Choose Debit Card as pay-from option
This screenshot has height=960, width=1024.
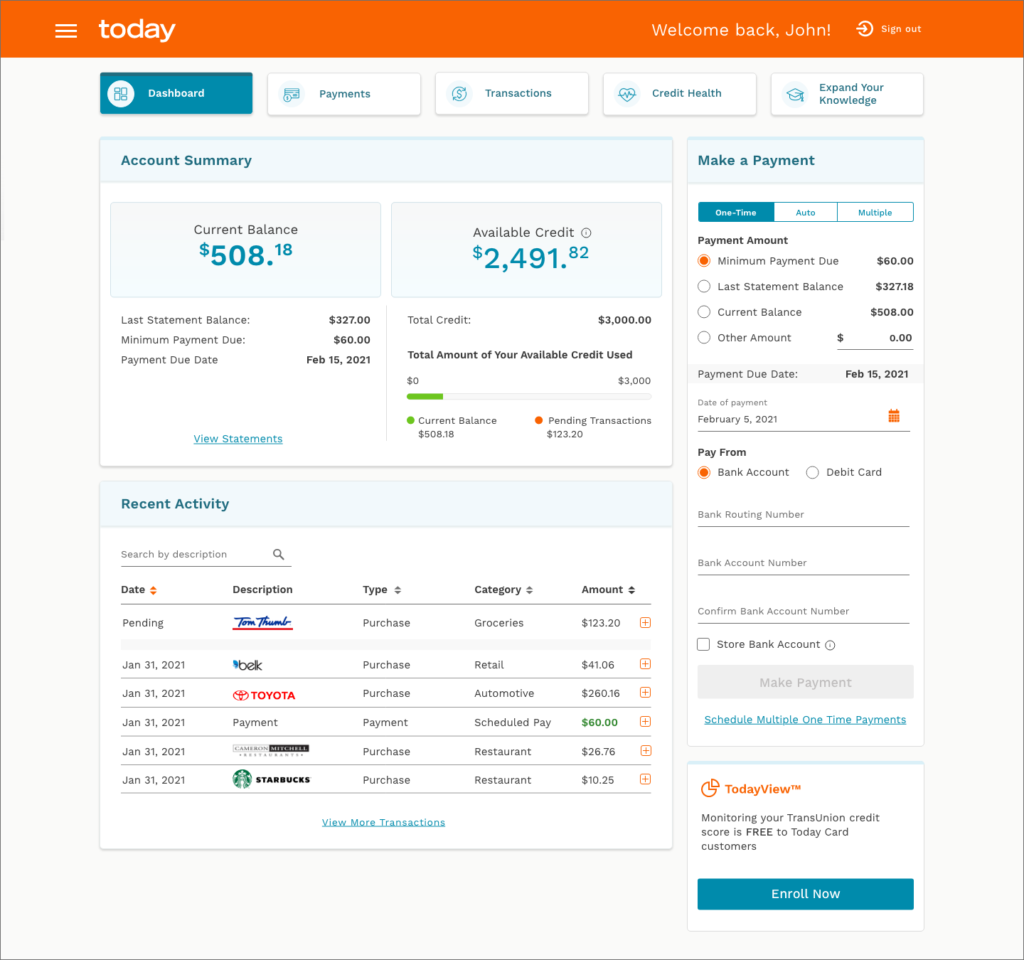(813, 472)
